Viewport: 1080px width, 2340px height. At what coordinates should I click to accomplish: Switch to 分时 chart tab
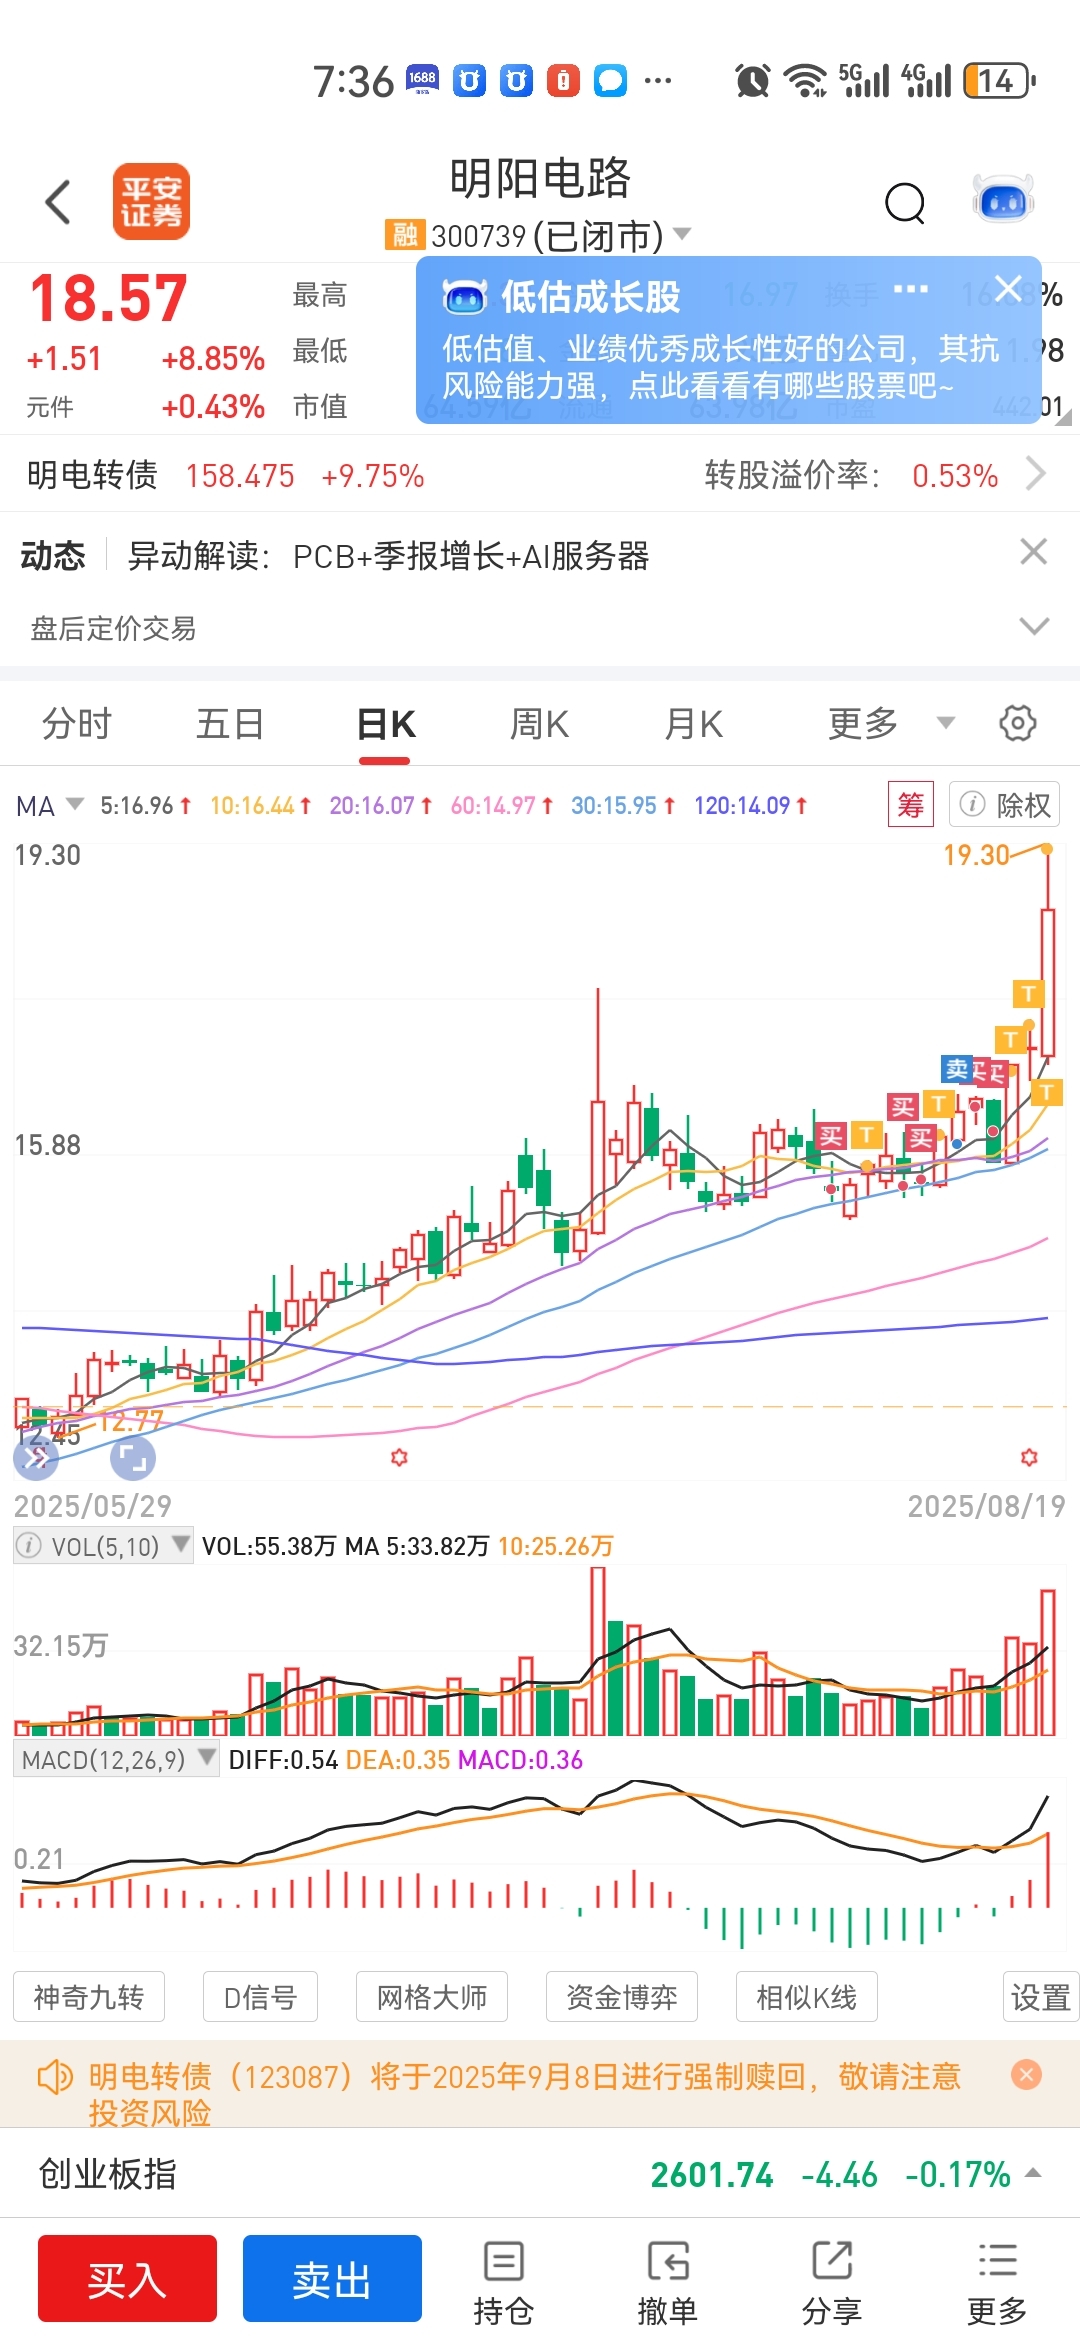tap(77, 723)
